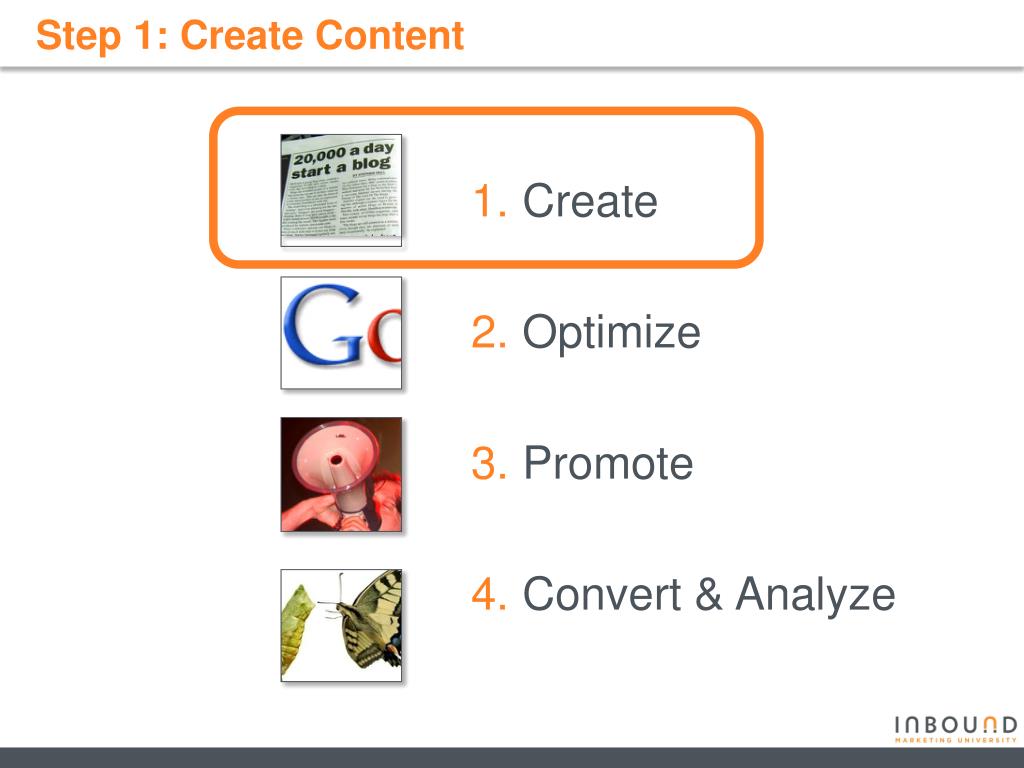Click the Google logo thumbnail
Image resolution: width=1024 pixels, height=768 pixels.
click(x=341, y=332)
